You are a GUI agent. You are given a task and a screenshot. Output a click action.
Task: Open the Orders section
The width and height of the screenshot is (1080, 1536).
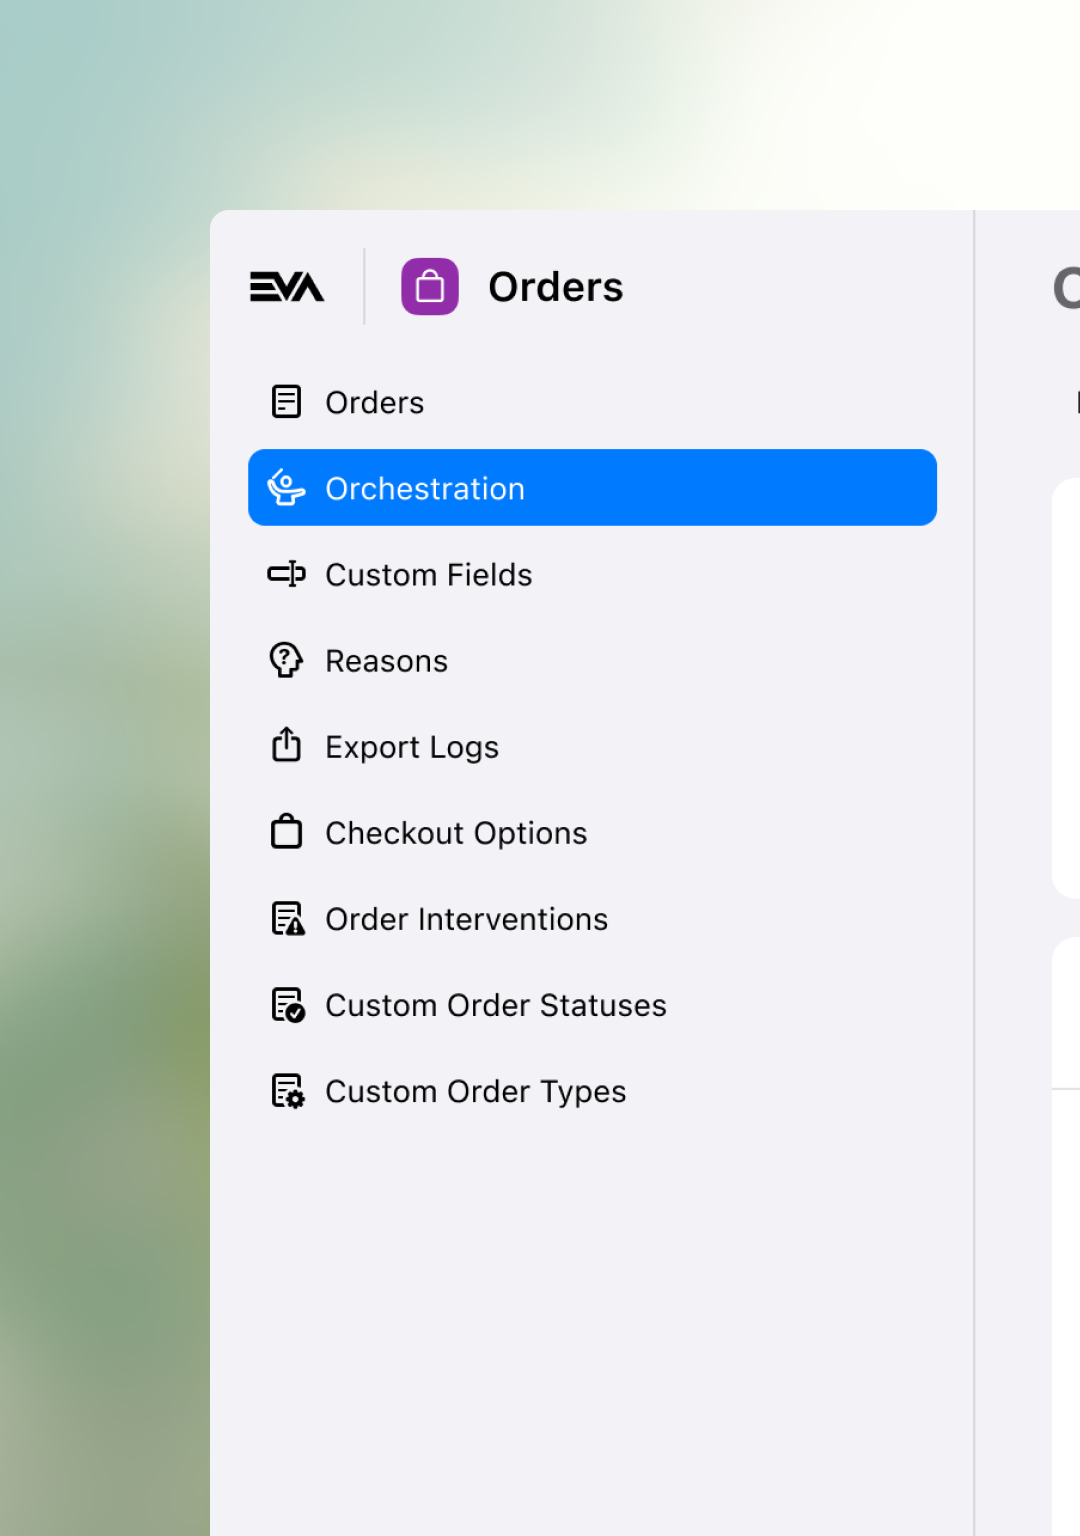375,401
